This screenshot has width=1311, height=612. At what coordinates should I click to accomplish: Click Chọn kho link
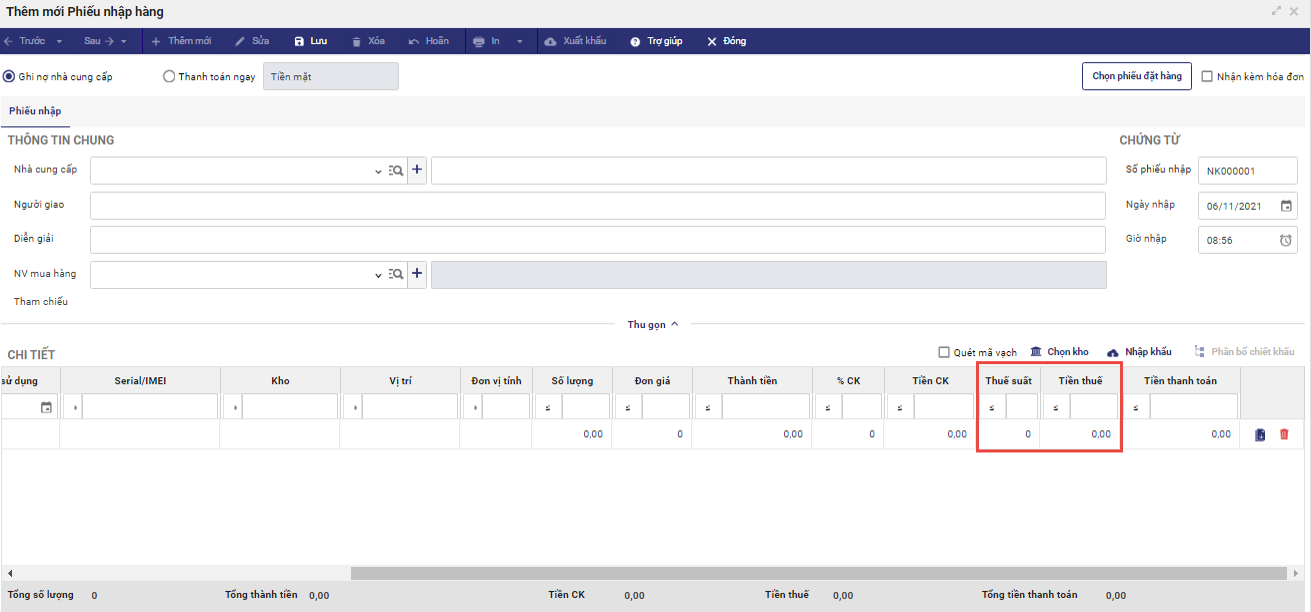[1059, 352]
